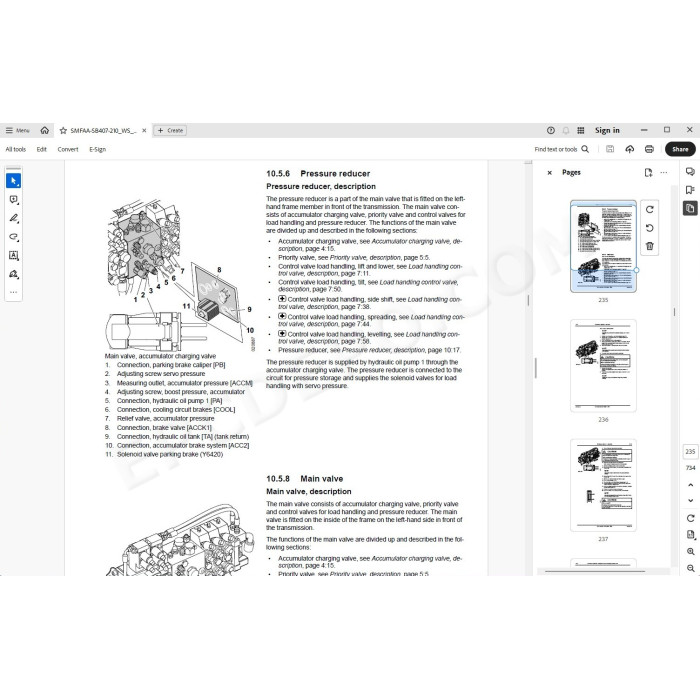
Task: Click the Create button
Action: 170,130
